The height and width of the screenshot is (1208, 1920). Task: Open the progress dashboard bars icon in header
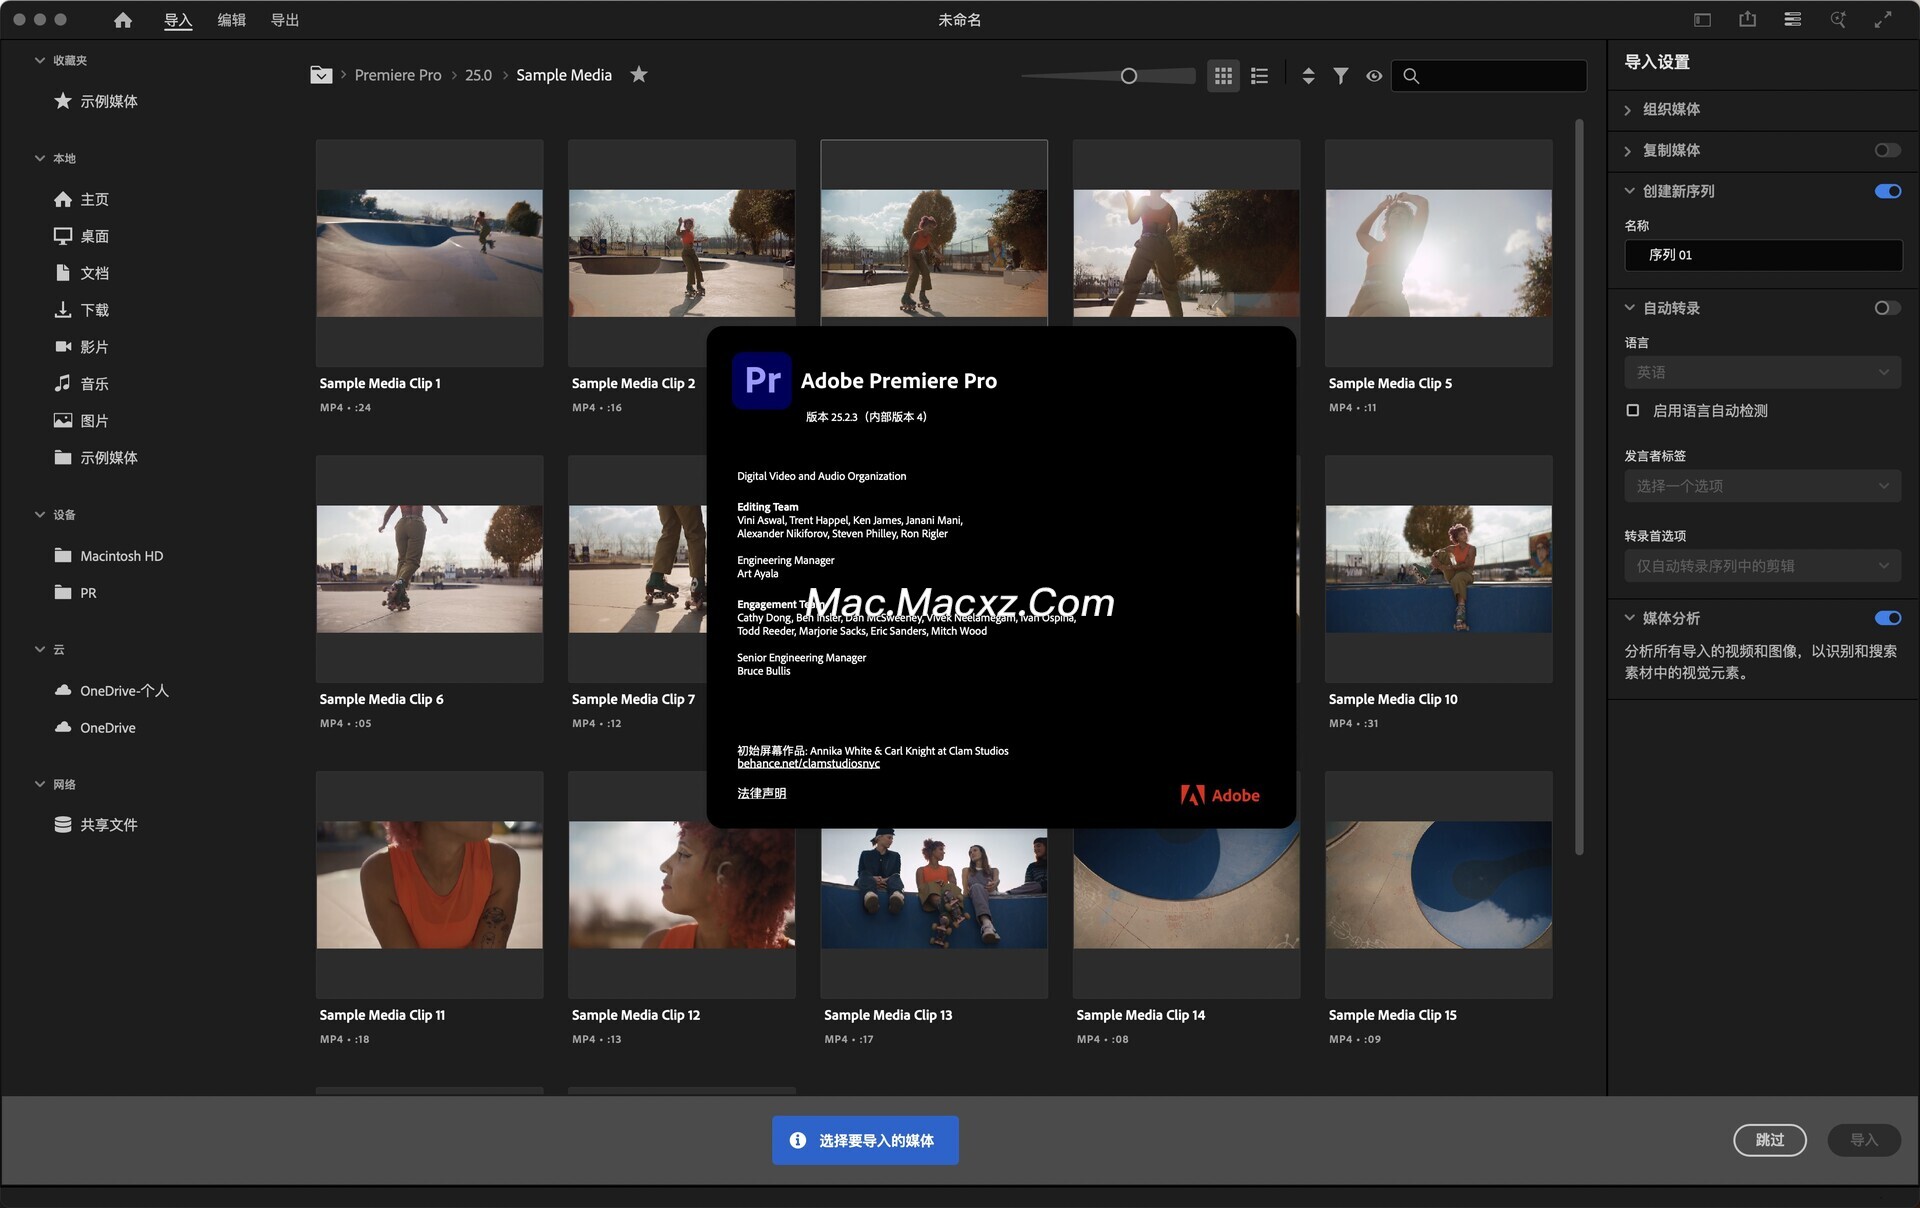click(x=1792, y=20)
